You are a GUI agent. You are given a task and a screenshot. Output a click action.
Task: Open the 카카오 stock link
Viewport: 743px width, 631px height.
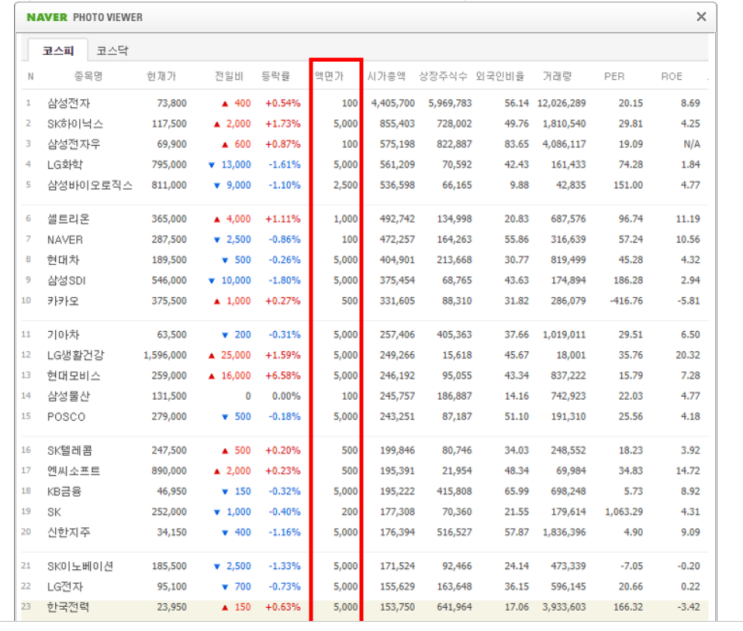coord(63,301)
